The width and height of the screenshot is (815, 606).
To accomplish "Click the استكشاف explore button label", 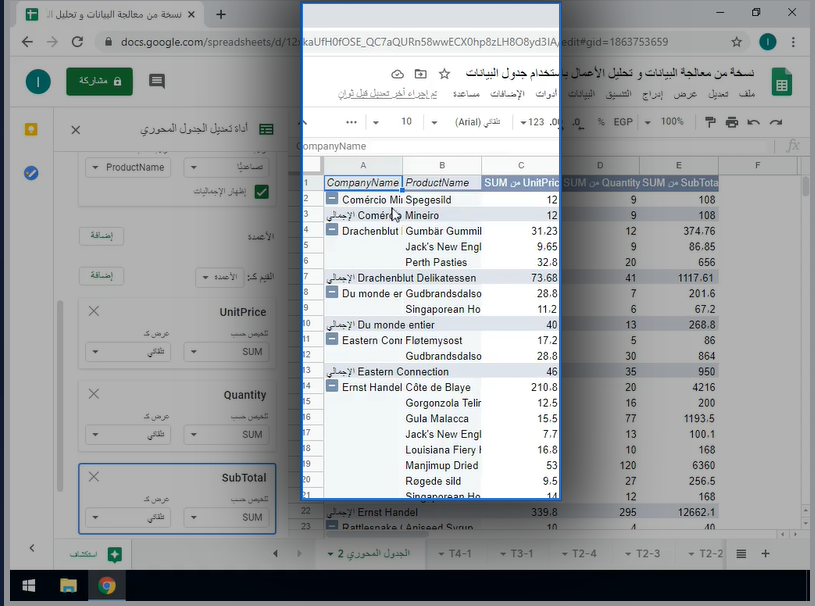I will pyautogui.click(x=84, y=555).
